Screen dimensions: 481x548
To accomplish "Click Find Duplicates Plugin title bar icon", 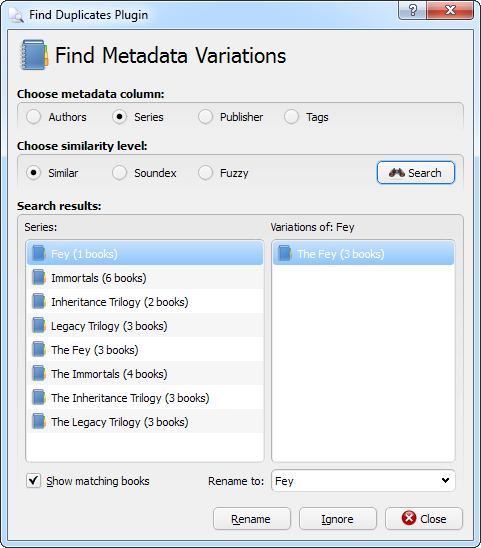I will 16,15.
